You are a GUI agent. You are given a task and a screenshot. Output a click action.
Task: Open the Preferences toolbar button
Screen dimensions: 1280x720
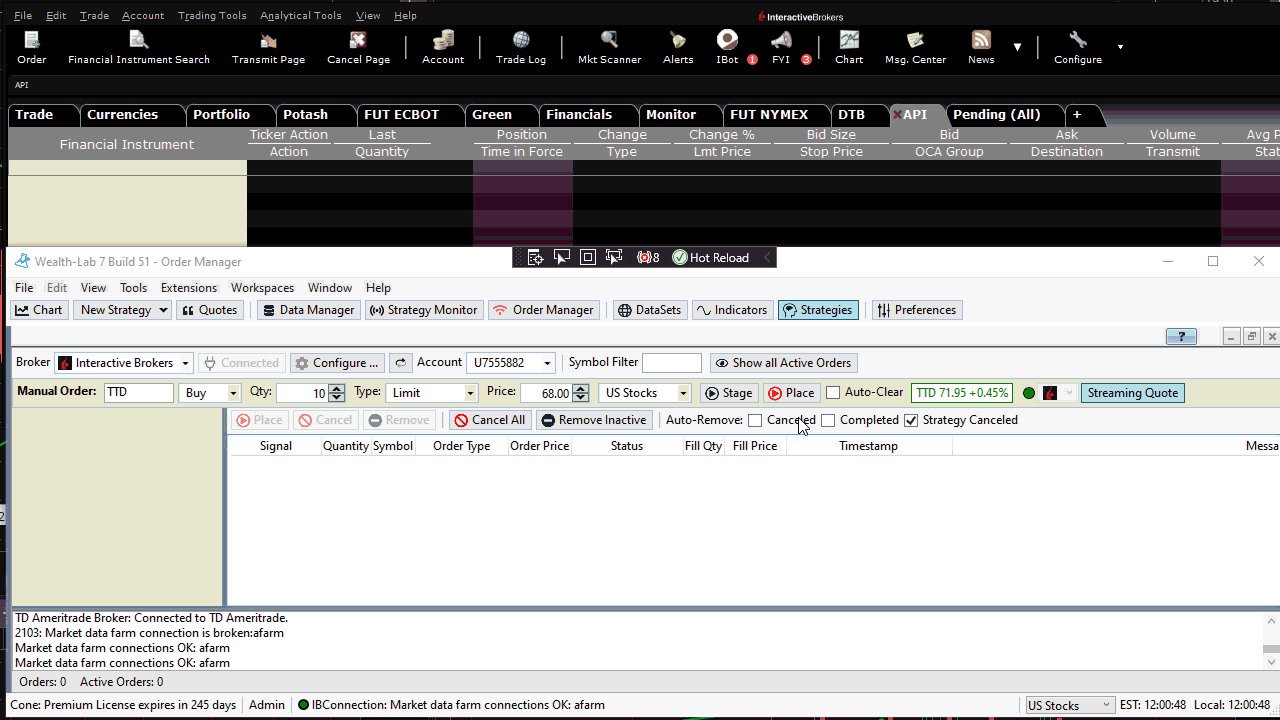917,310
